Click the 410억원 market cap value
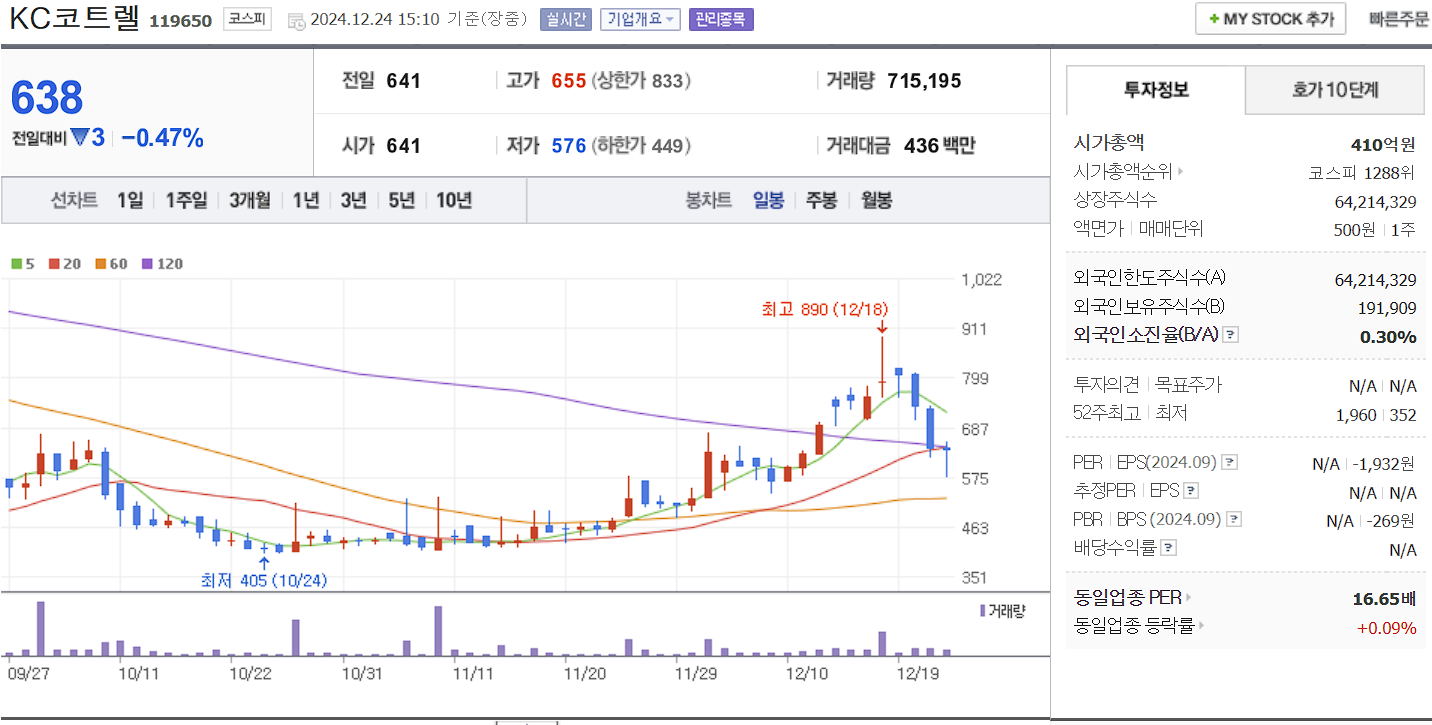This screenshot has width=1432, height=725. [x=1383, y=144]
